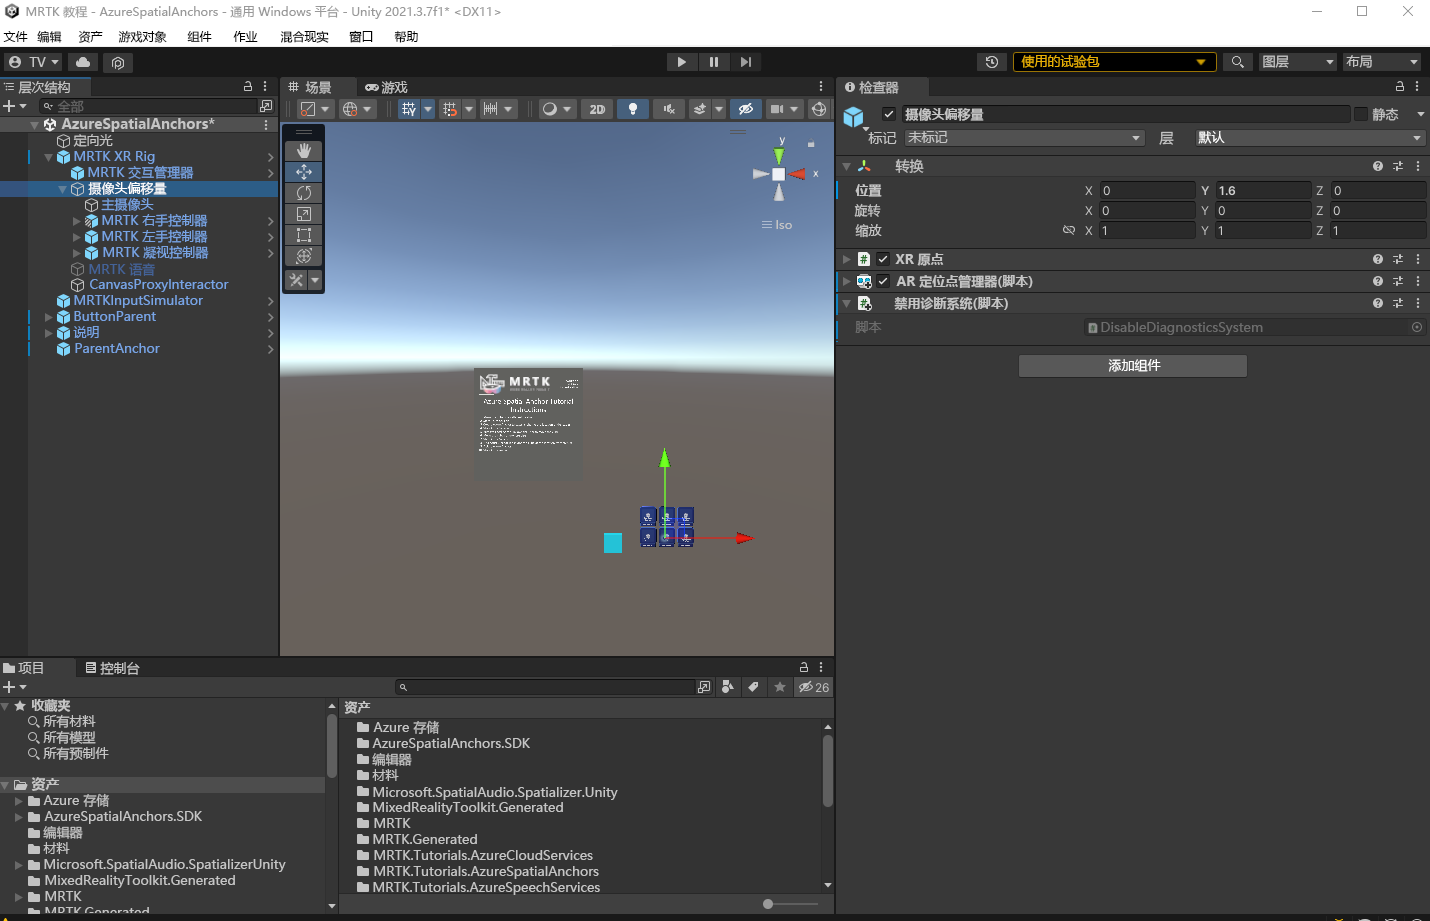Open the cloud services icon
This screenshot has width=1430, height=921.
pos(83,62)
